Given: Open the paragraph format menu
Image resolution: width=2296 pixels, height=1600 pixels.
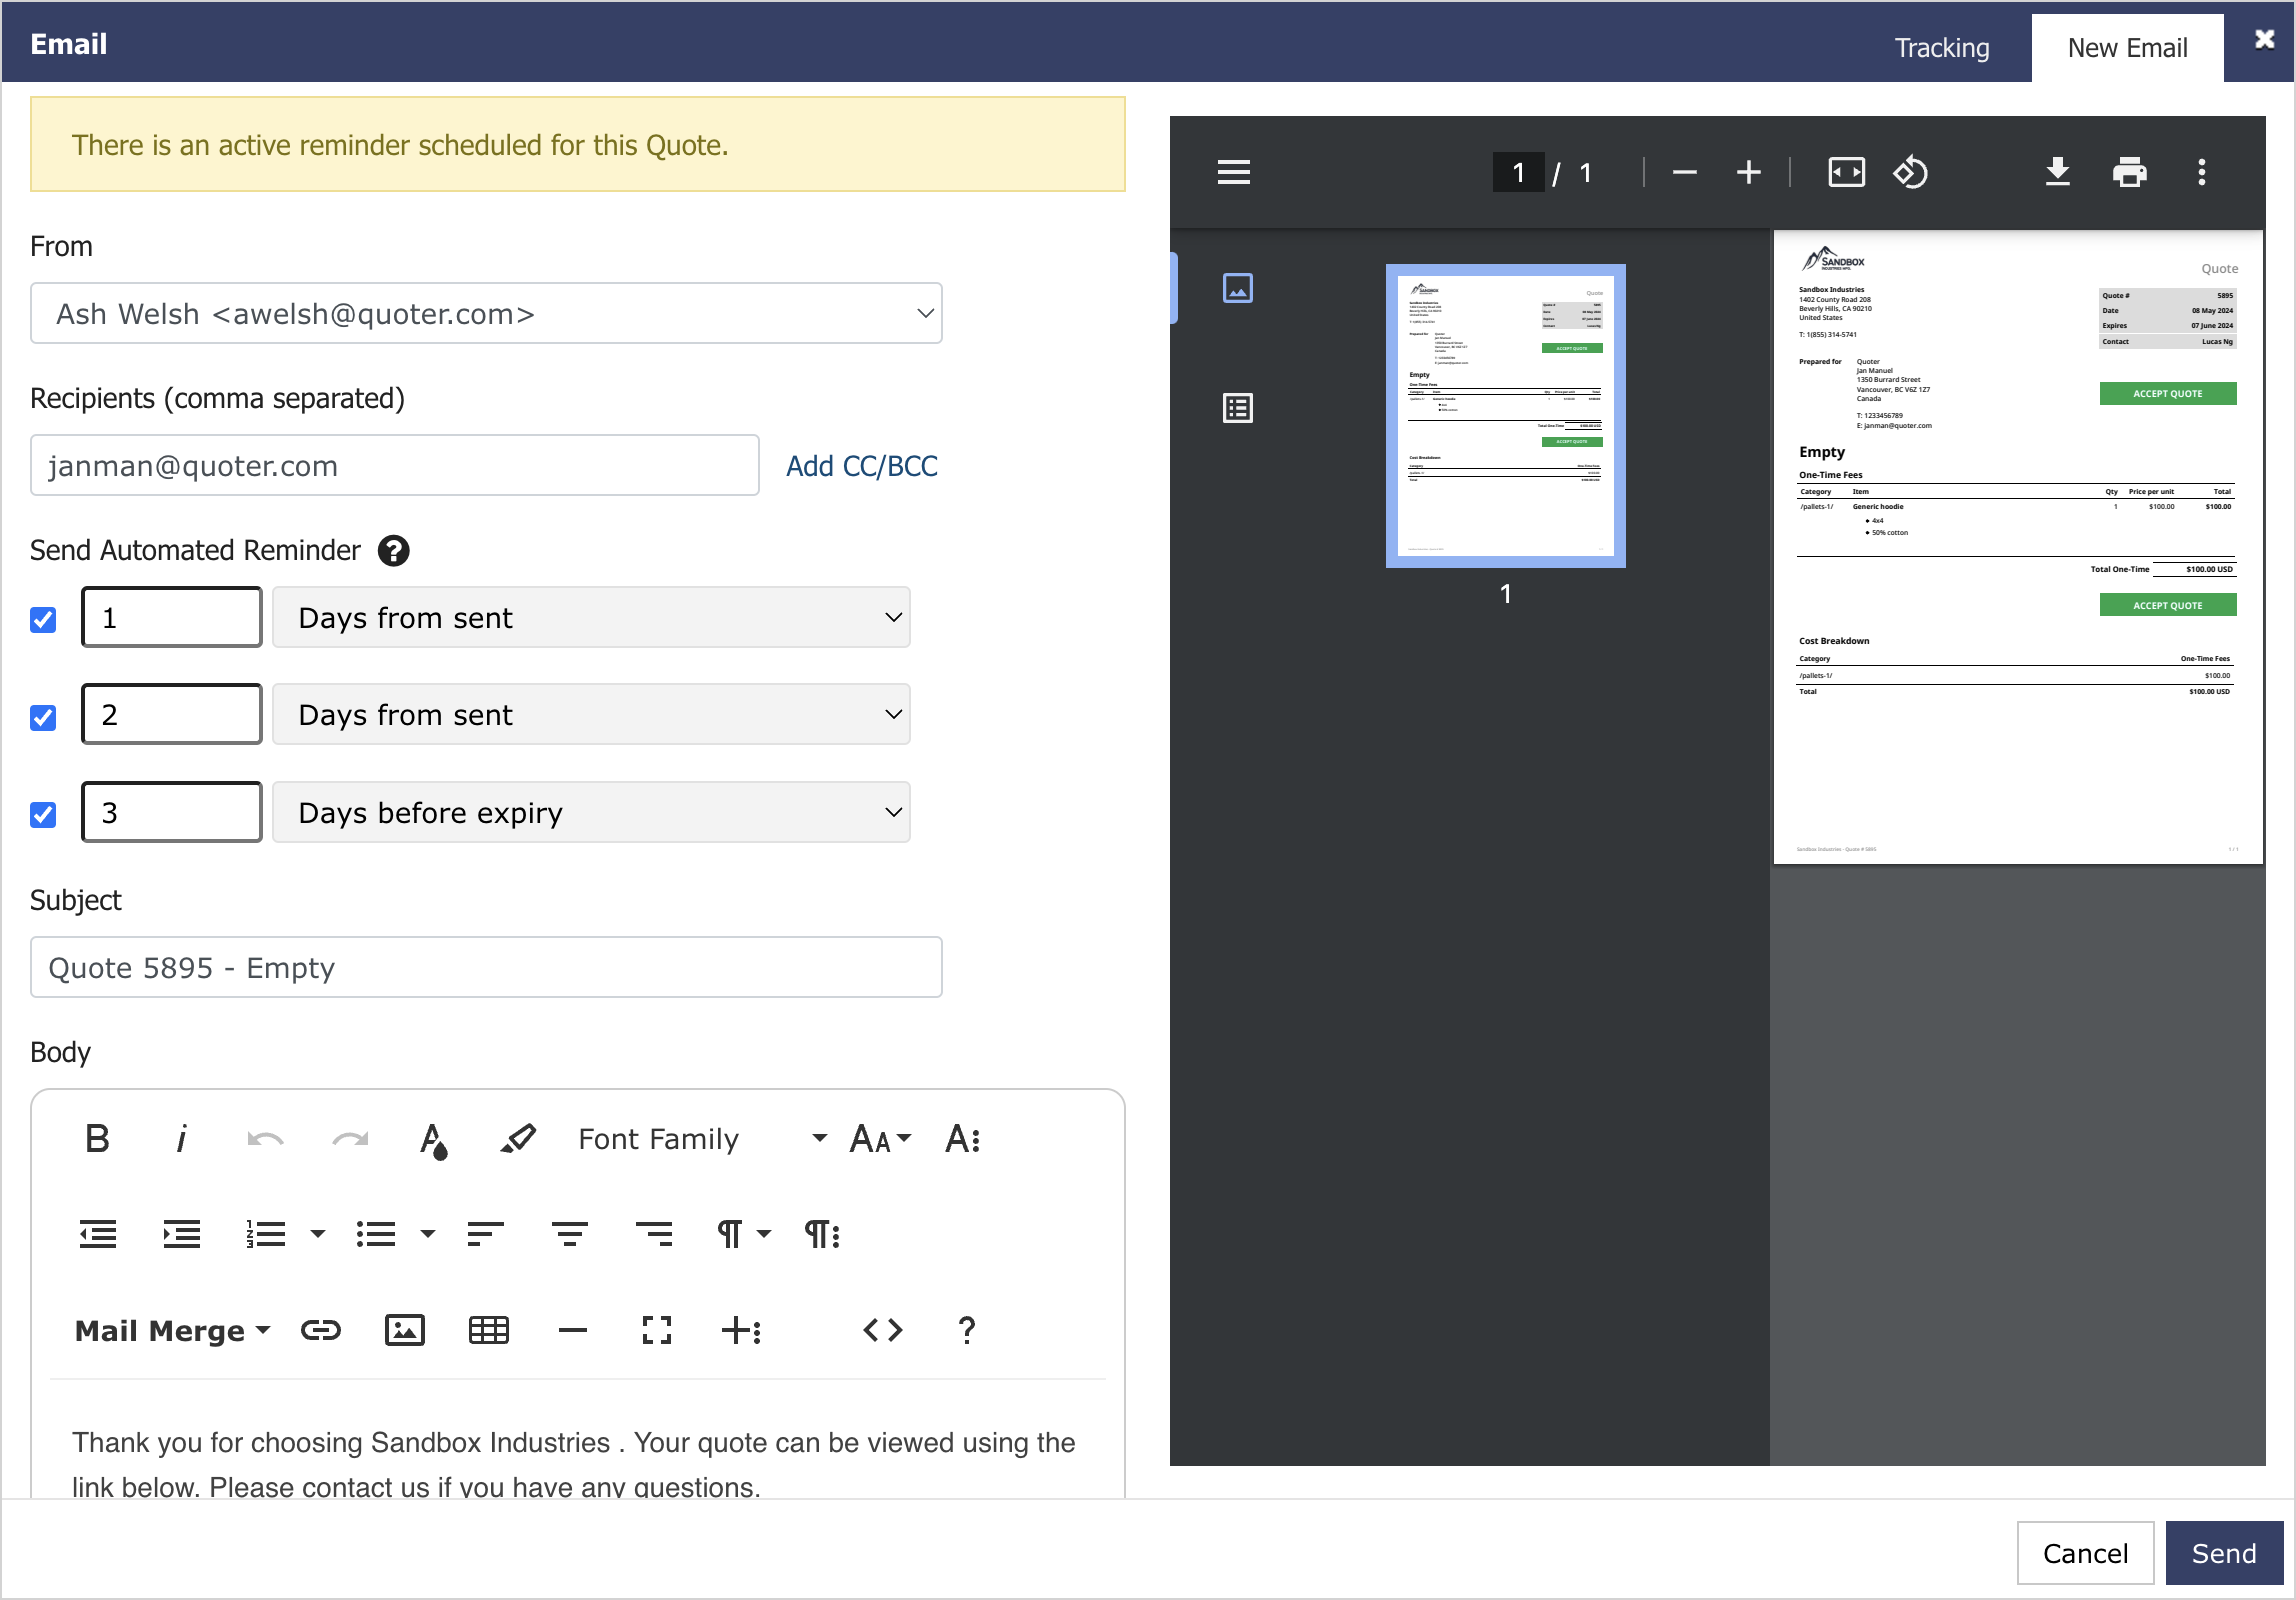Looking at the screenshot, I should click(x=743, y=1234).
